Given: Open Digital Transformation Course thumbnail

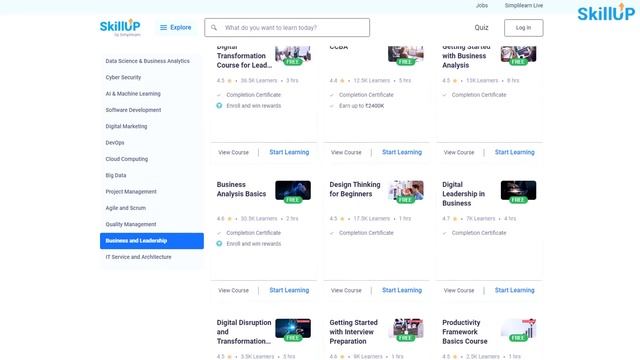Looking at the screenshot, I should click(x=293, y=54).
